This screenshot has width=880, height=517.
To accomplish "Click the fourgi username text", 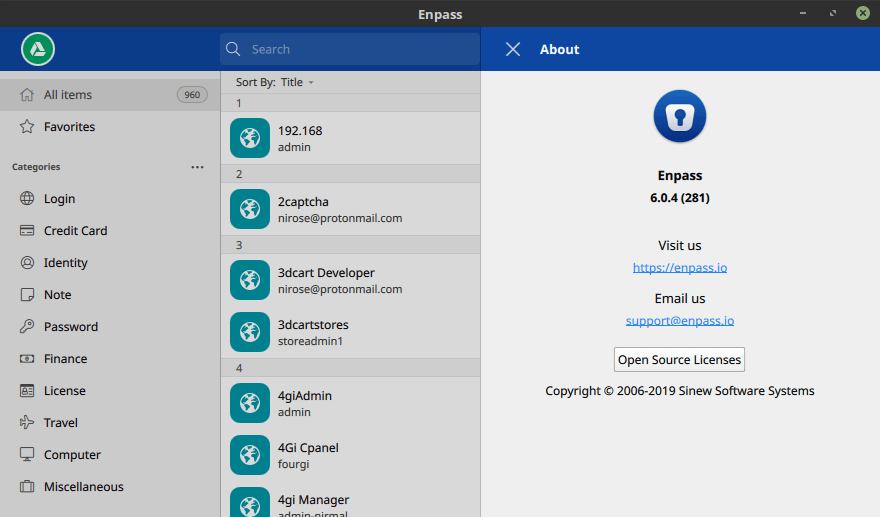I will point(294,464).
